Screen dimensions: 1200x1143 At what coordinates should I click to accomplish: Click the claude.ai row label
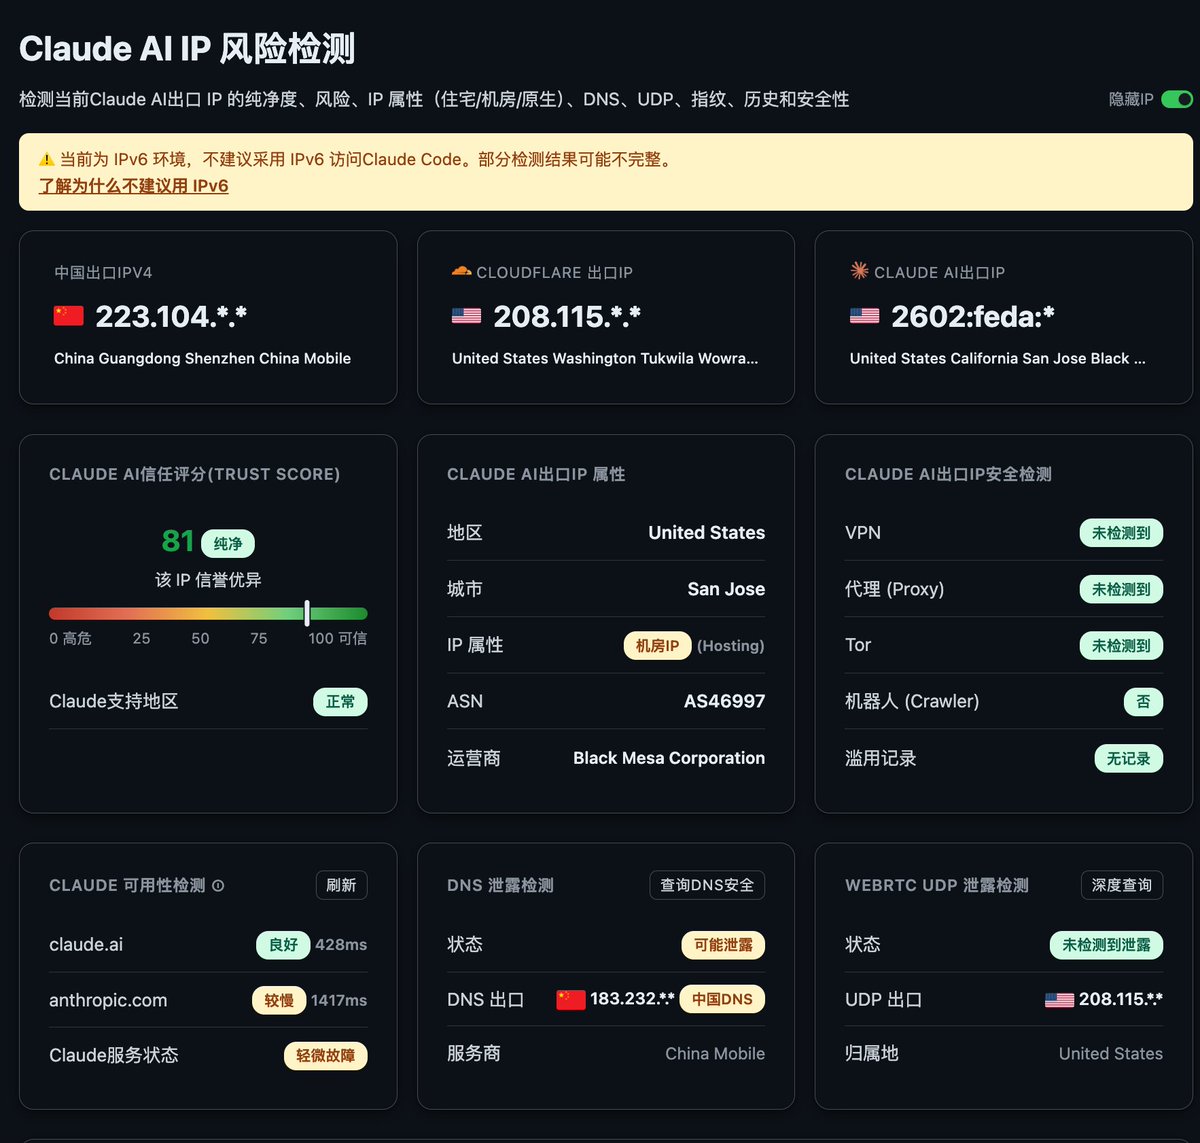coord(86,944)
